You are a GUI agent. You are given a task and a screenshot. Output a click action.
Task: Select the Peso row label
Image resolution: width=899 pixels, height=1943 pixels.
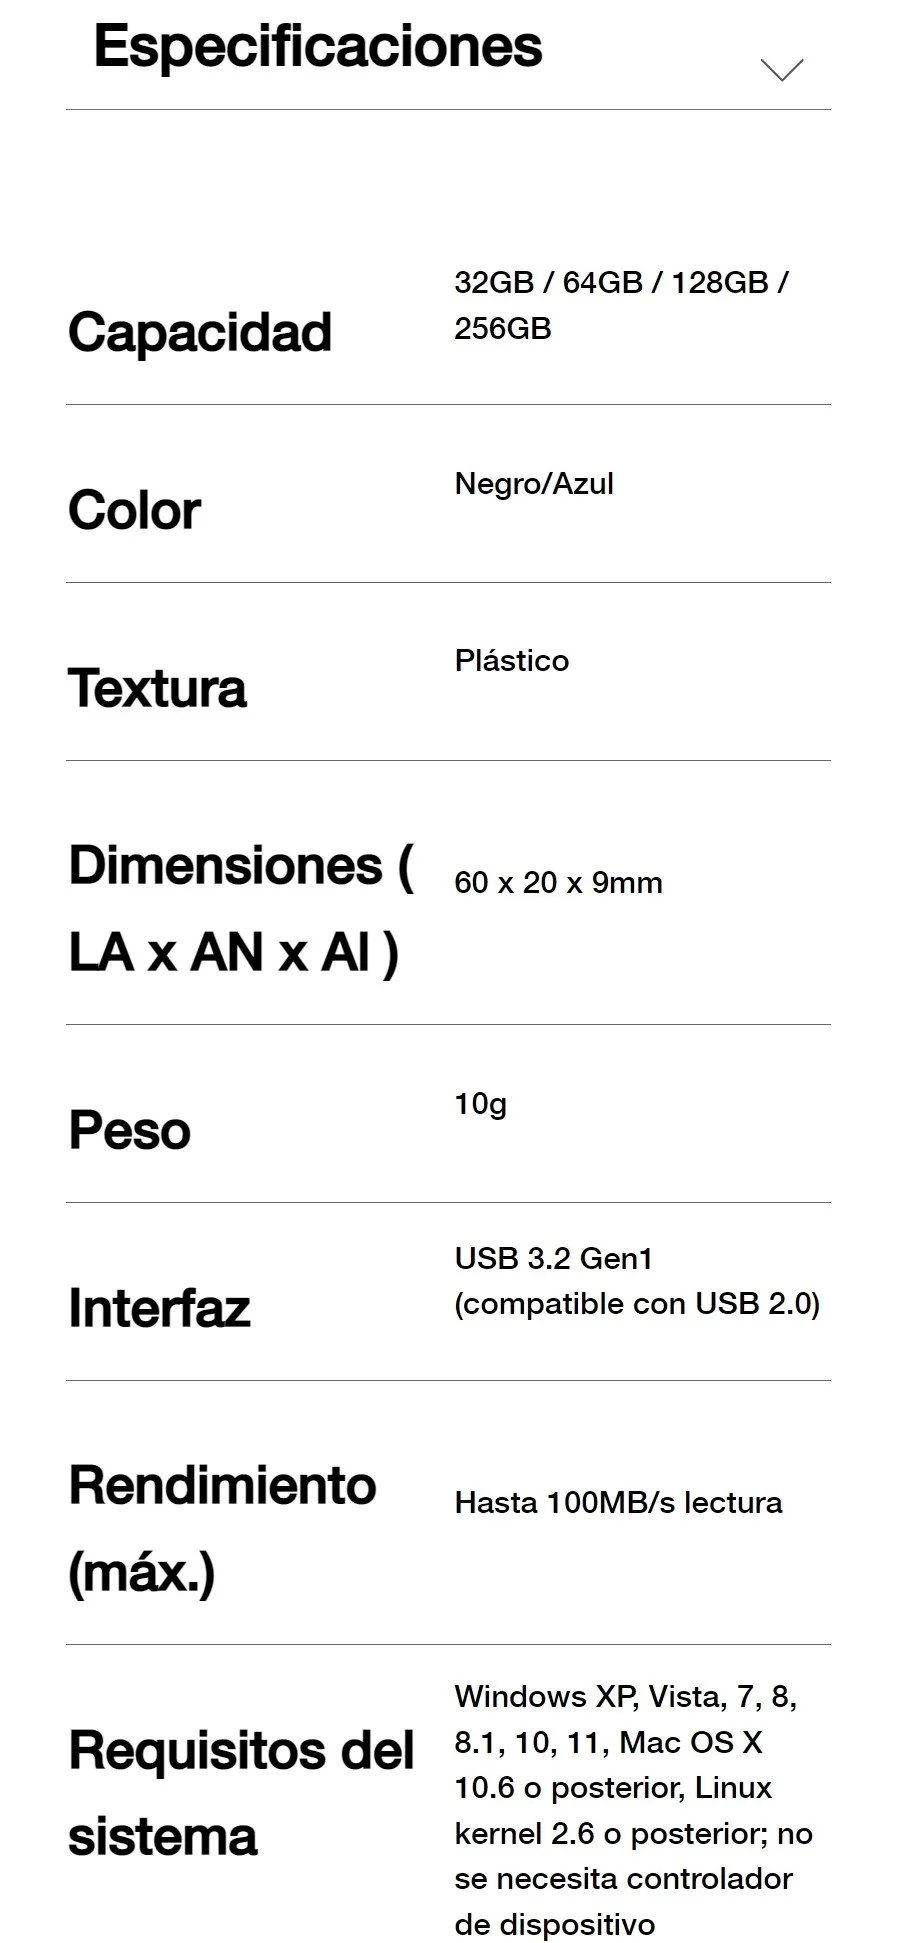tap(129, 1130)
